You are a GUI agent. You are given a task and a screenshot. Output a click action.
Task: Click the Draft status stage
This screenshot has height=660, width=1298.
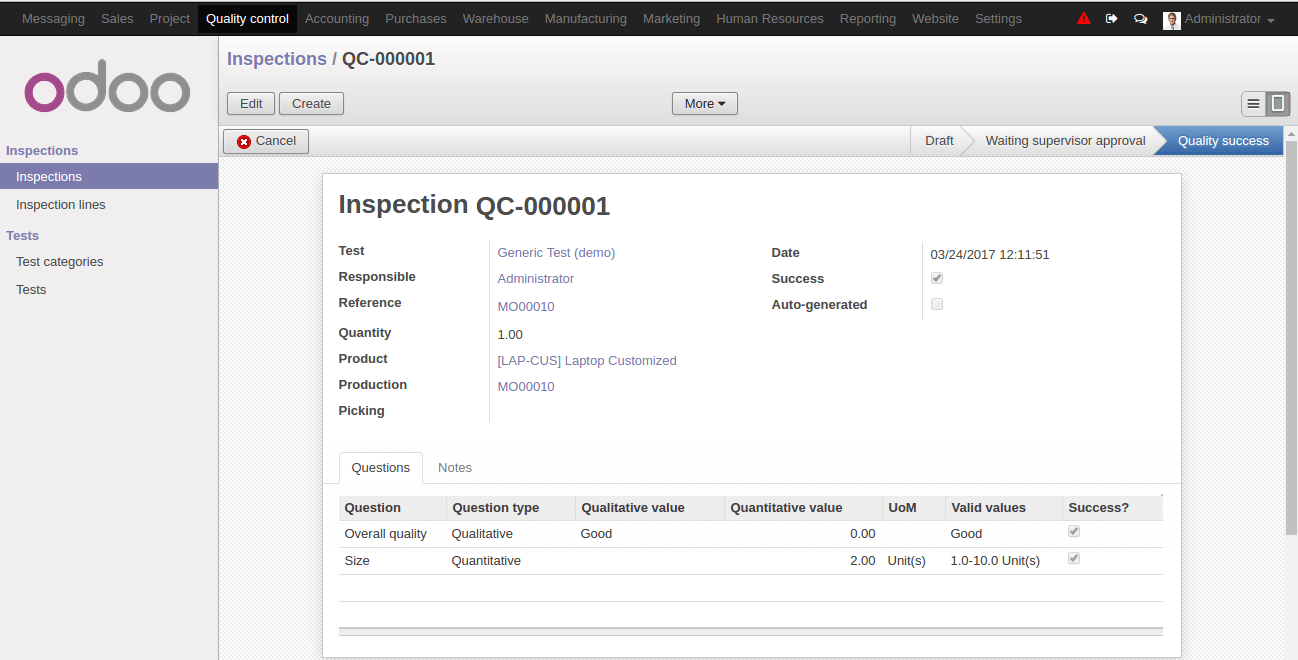[x=939, y=141]
